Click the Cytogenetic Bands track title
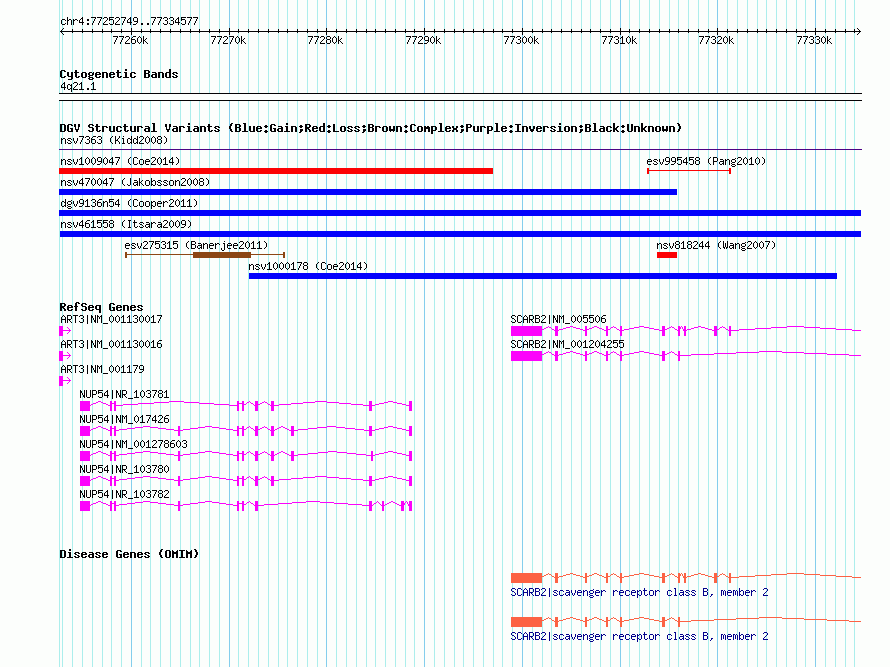This screenshot has width=890, height=667. tap(119, 74)
